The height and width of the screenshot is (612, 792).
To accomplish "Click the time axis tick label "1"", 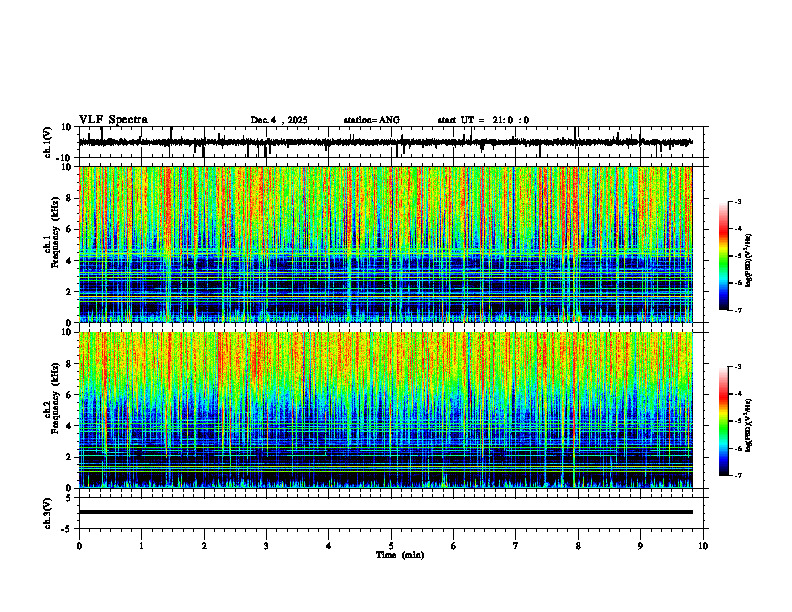I will point(141,546).
